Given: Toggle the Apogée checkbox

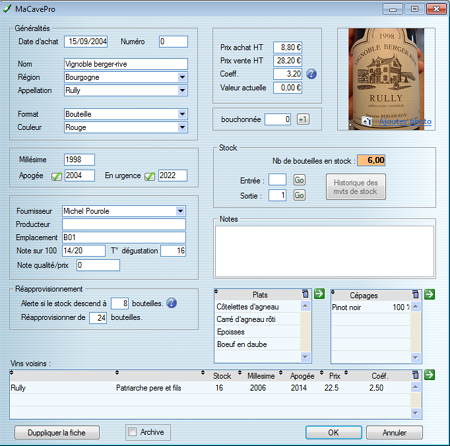Looking at the screenshot, I should click(56, 176).
